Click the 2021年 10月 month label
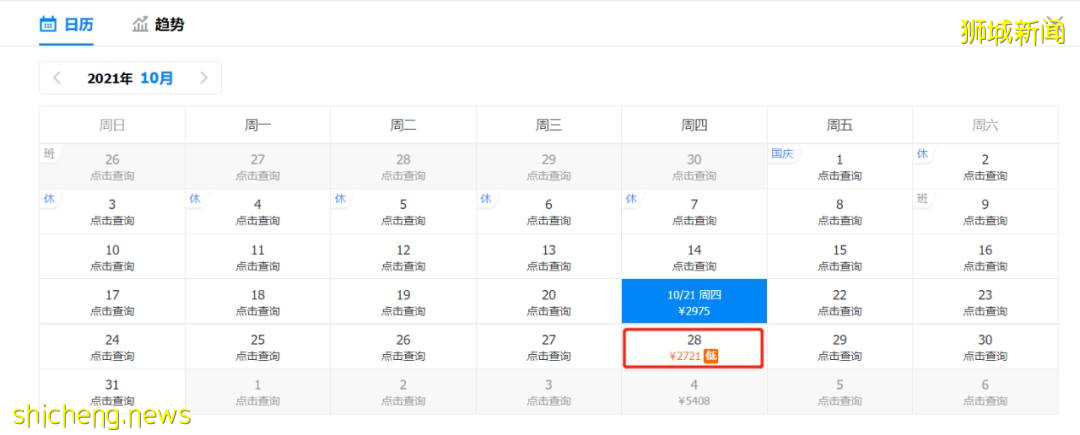 130,78
